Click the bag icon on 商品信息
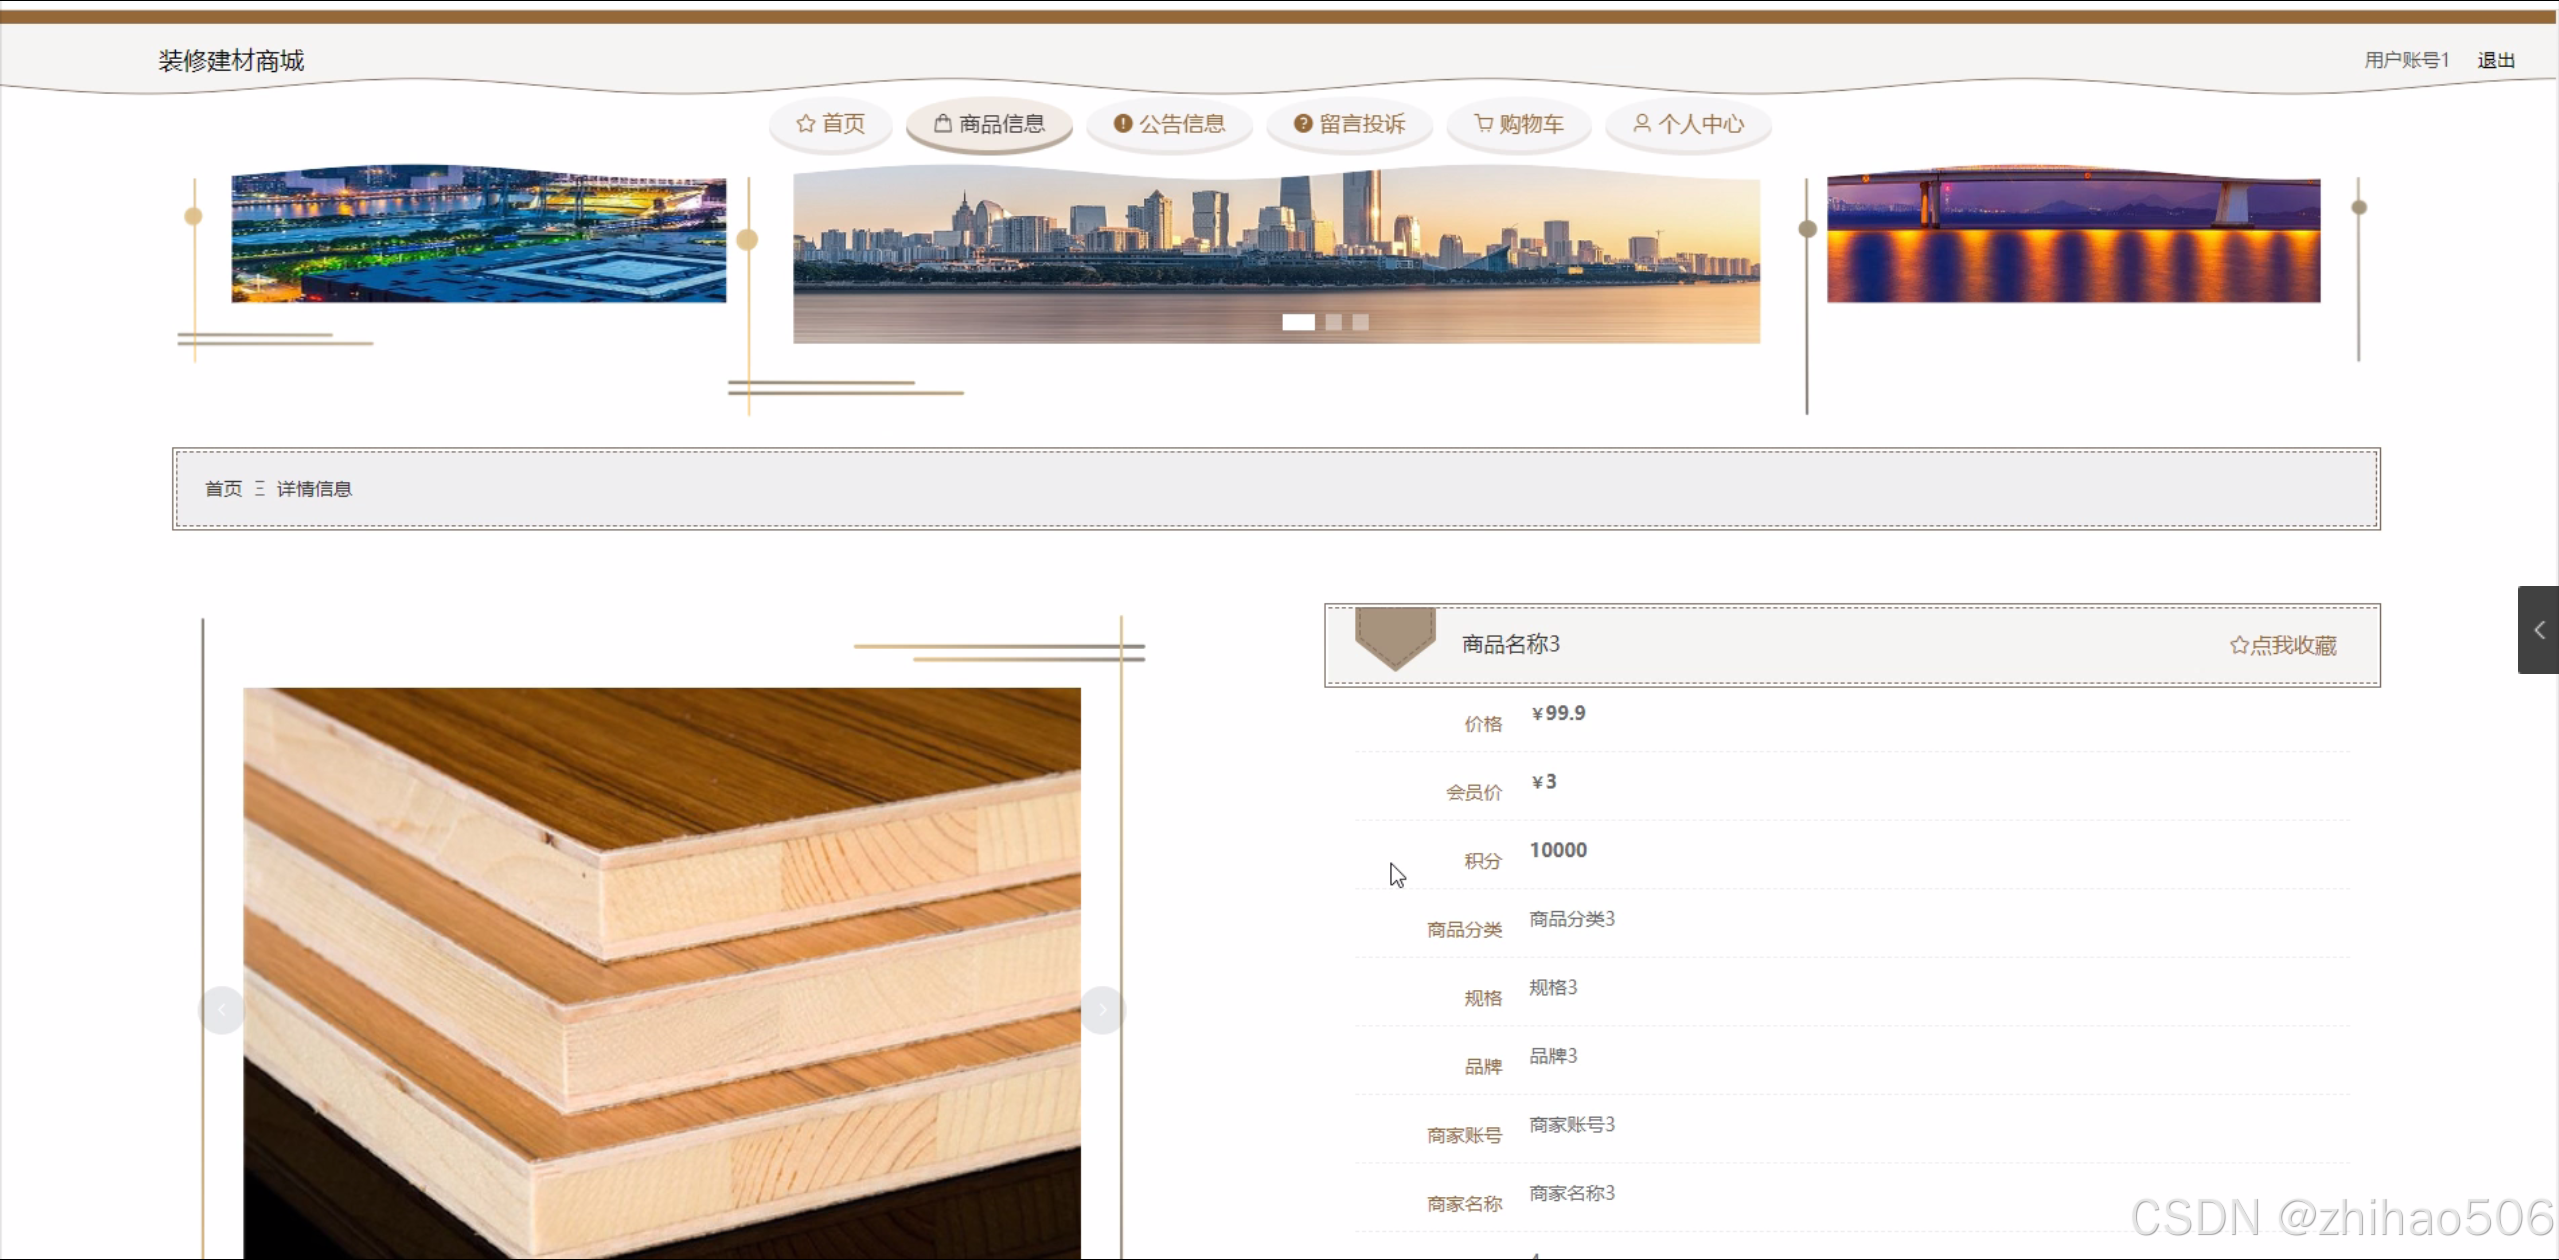The height and width of the screenshot is (1260, 2559). coord(942,124)
